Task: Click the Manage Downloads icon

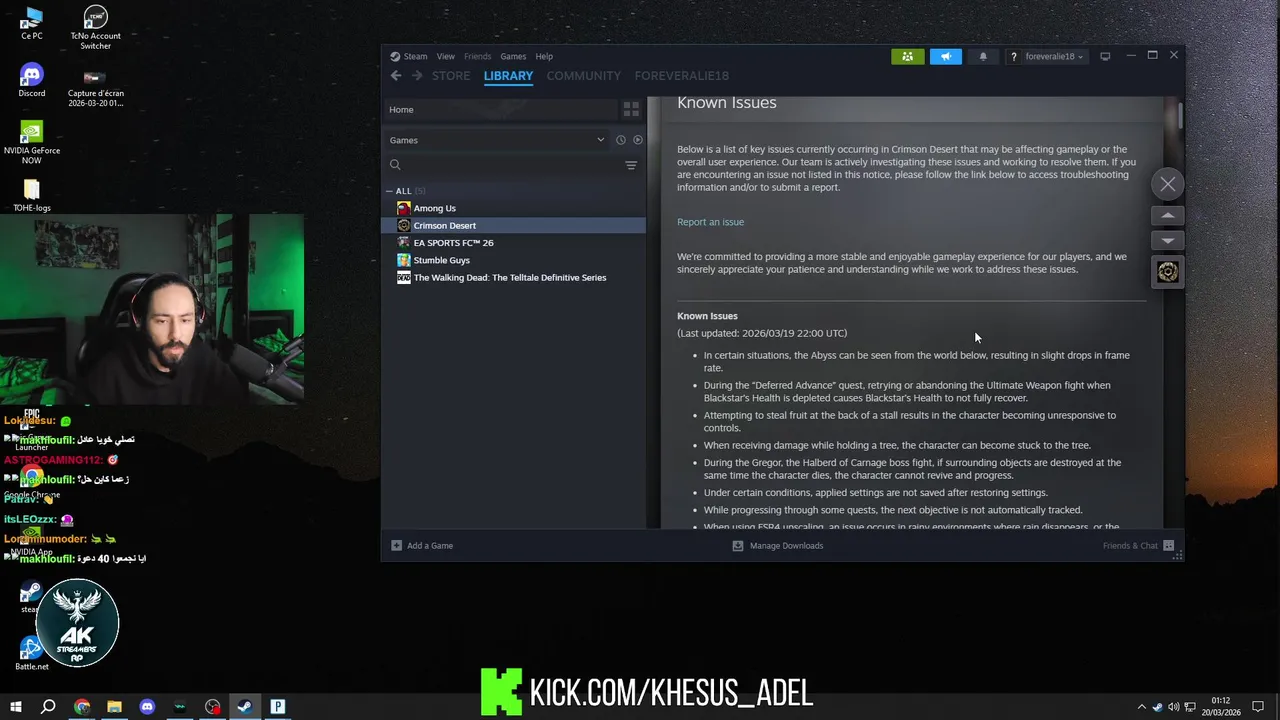Action: click(x=738, y=546)
